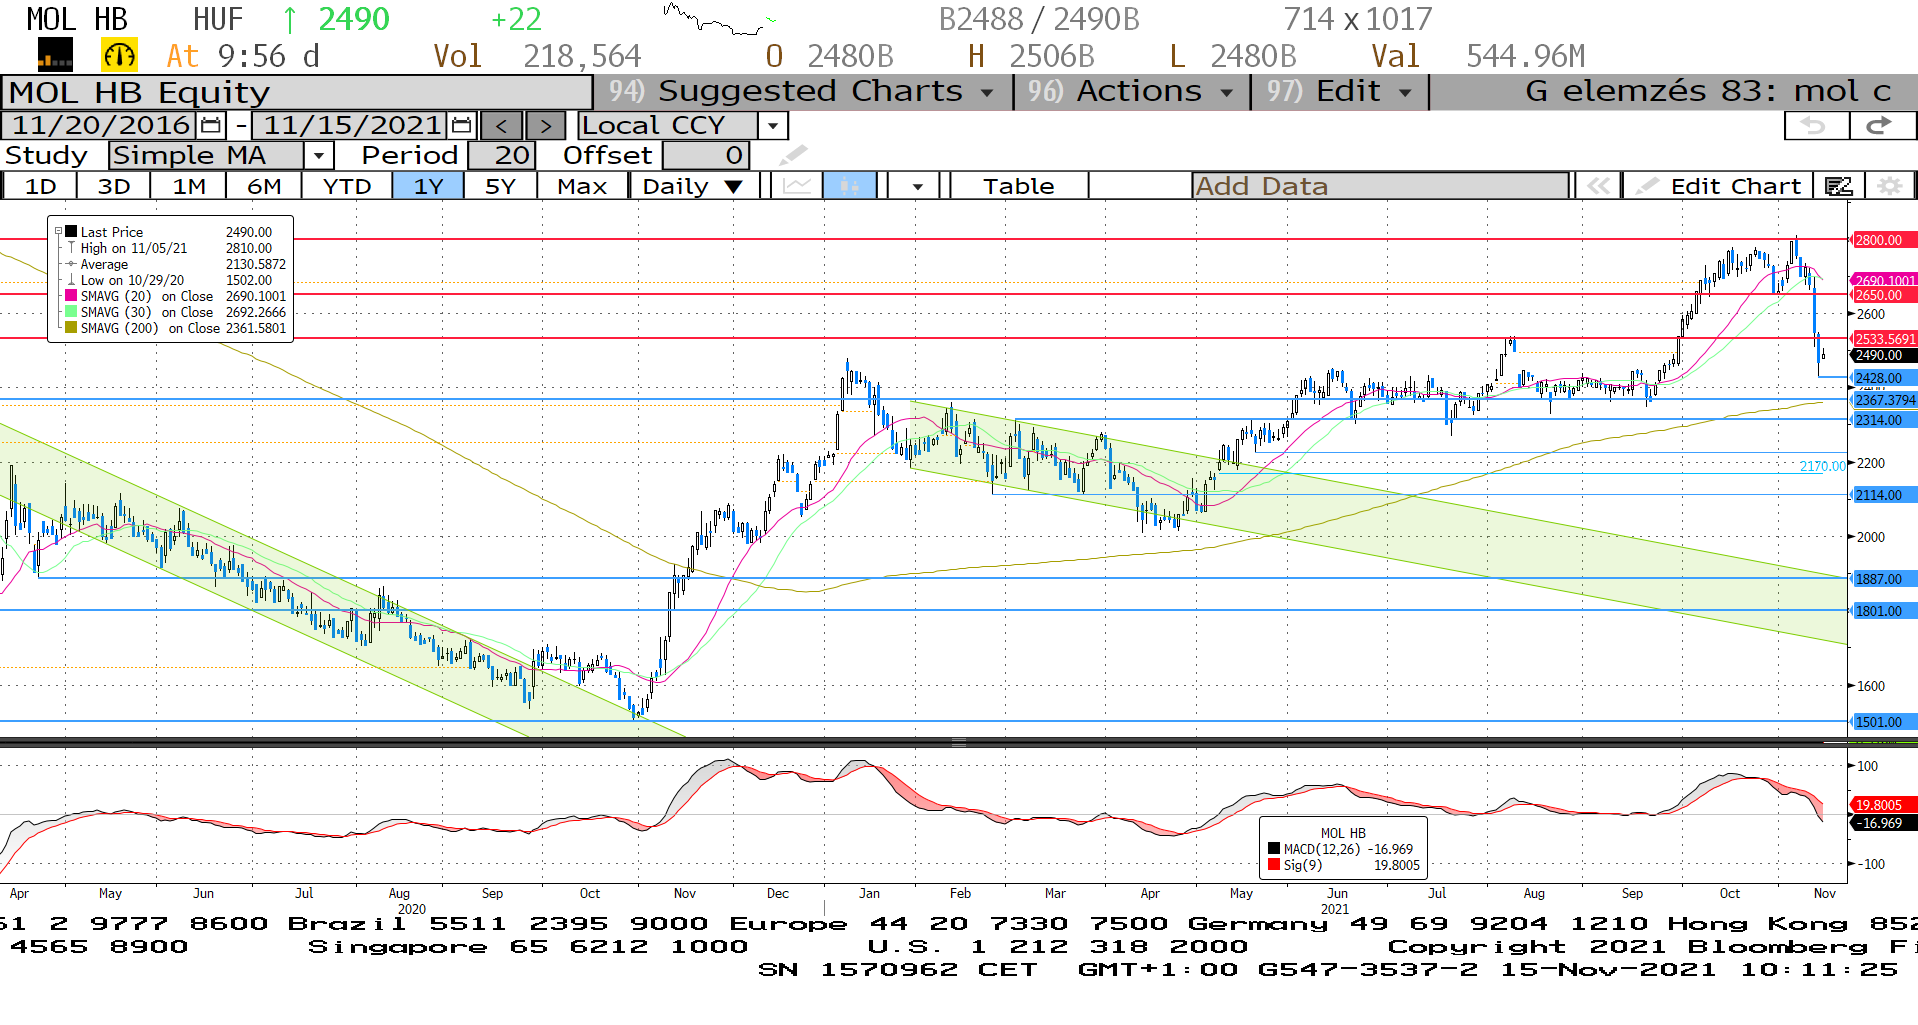Click the G elemzés 83: mol c title

[x=1708, y=91]
